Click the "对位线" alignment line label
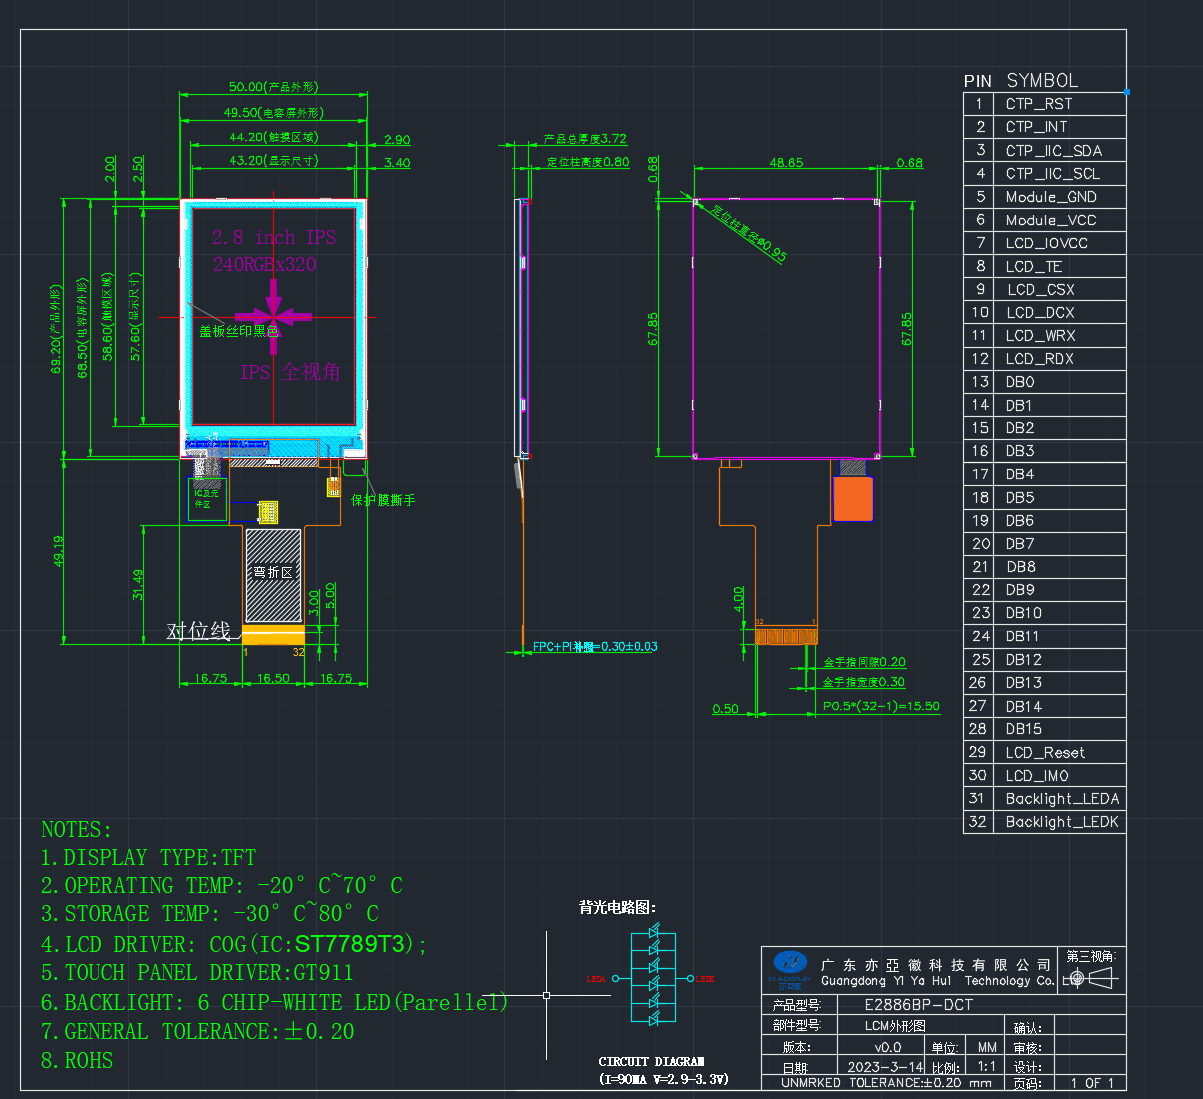 (x=198, y=631)
